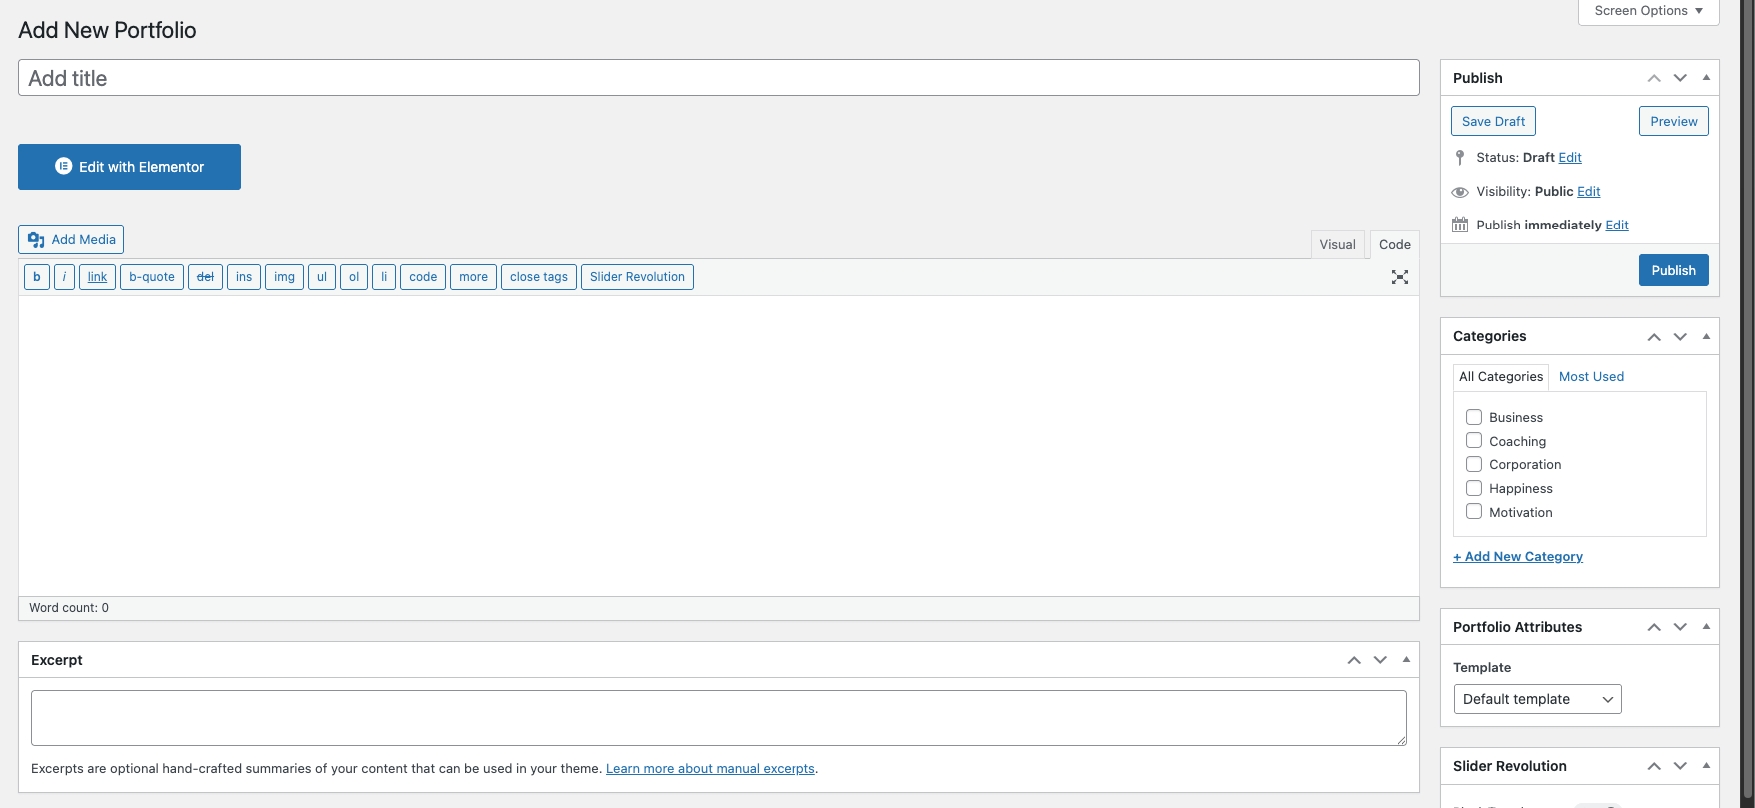The height and width of the screenshot is (808, 1755).
Task: Click the Add title input field
Action: (x=718, y=78)
